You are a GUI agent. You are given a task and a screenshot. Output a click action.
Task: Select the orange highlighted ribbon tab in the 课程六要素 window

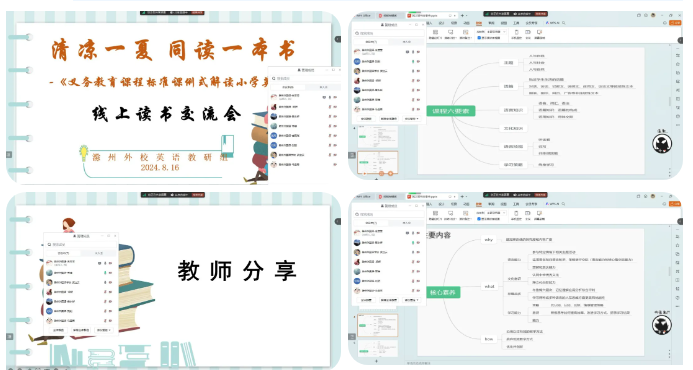coord(479,23)
